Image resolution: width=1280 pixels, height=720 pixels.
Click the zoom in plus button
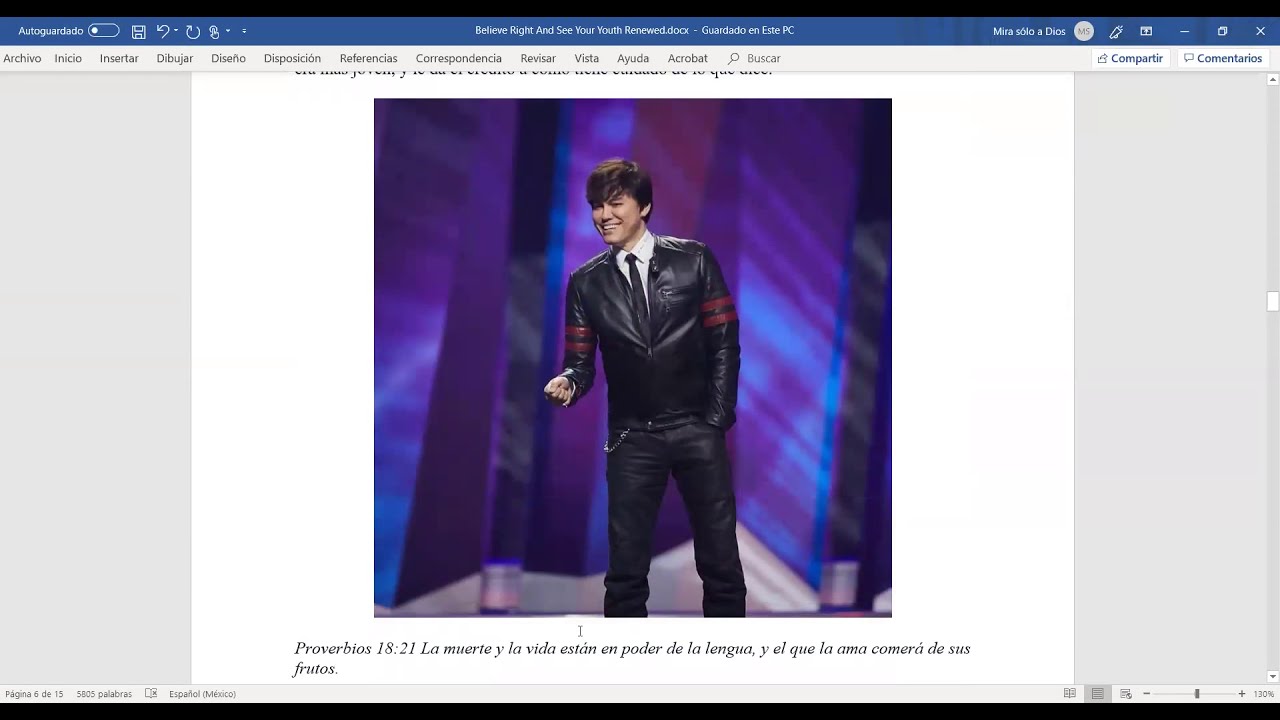(x=1242, y=694)
